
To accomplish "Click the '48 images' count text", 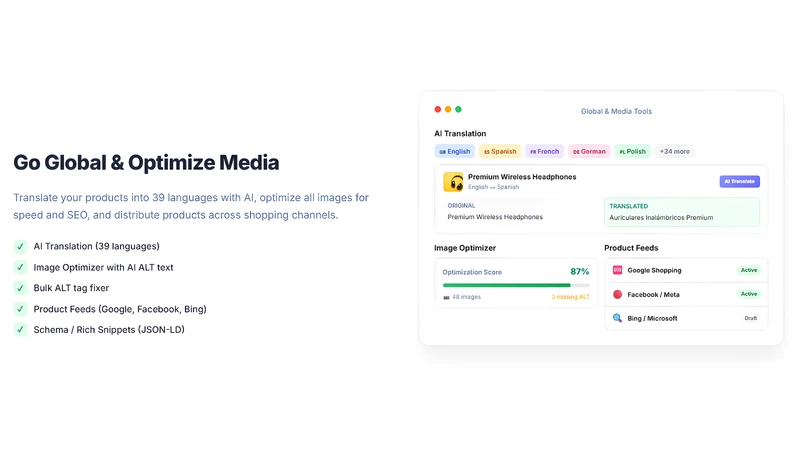I will [x=466, y=297].
